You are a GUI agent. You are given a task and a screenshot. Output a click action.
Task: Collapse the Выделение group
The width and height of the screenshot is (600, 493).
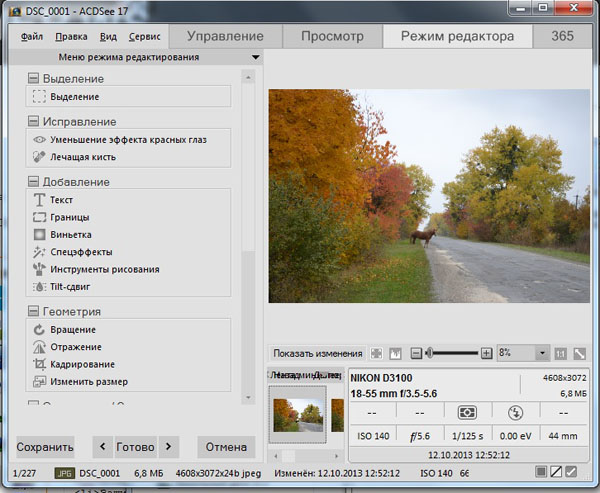(34, 78)
